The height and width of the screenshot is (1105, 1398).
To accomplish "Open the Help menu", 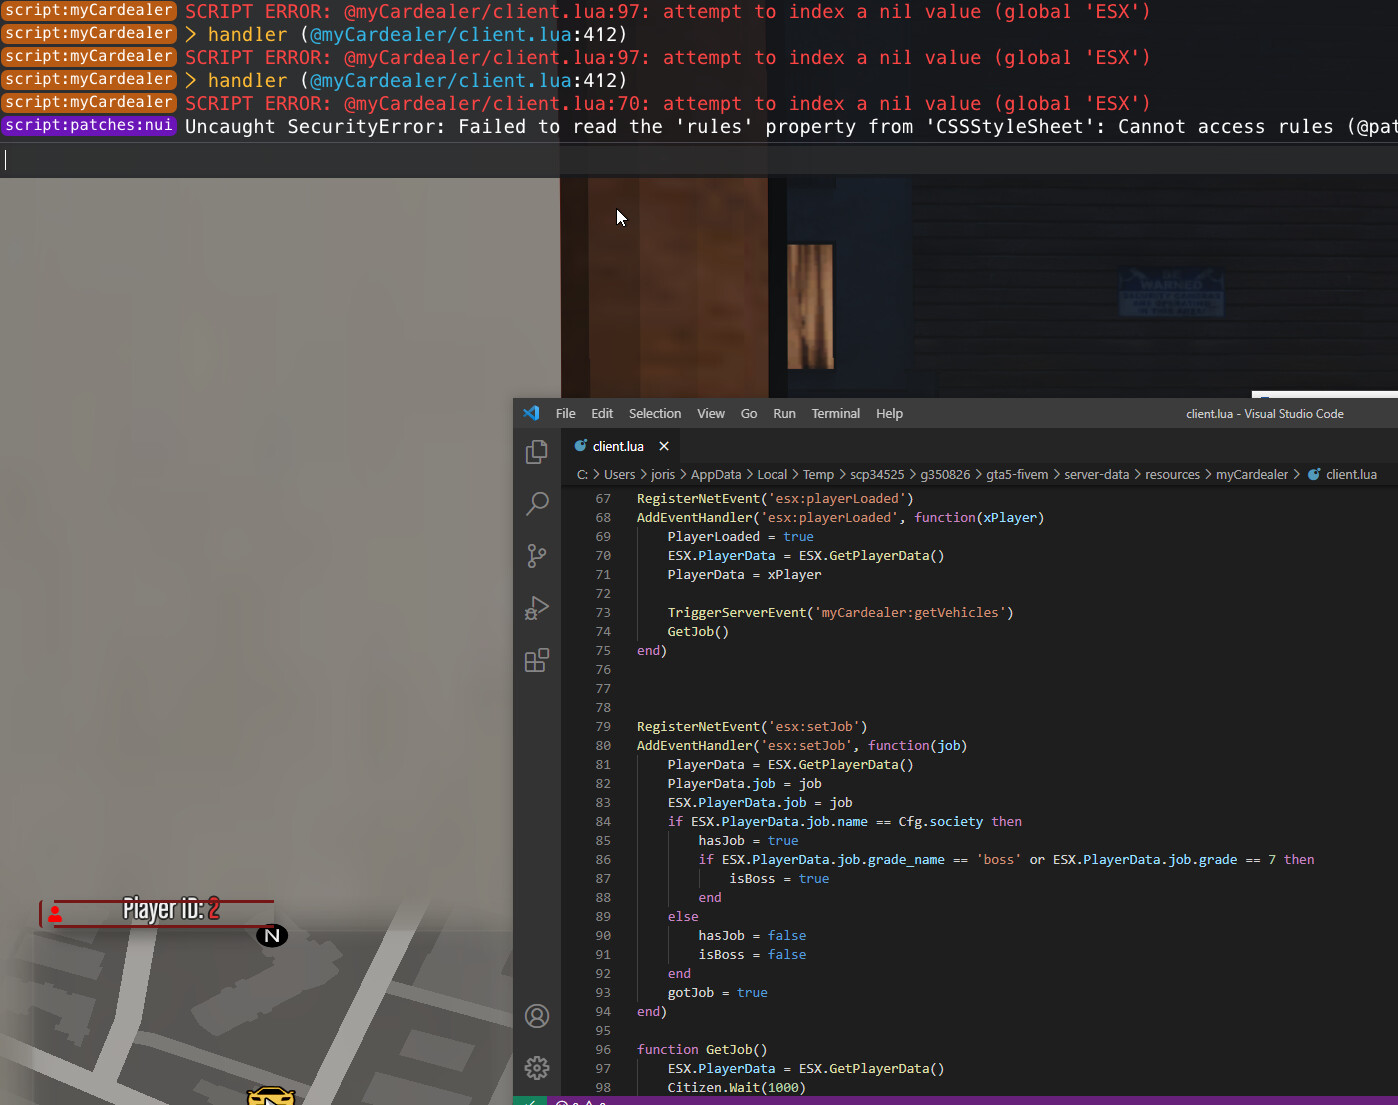I will click(890, 413).
